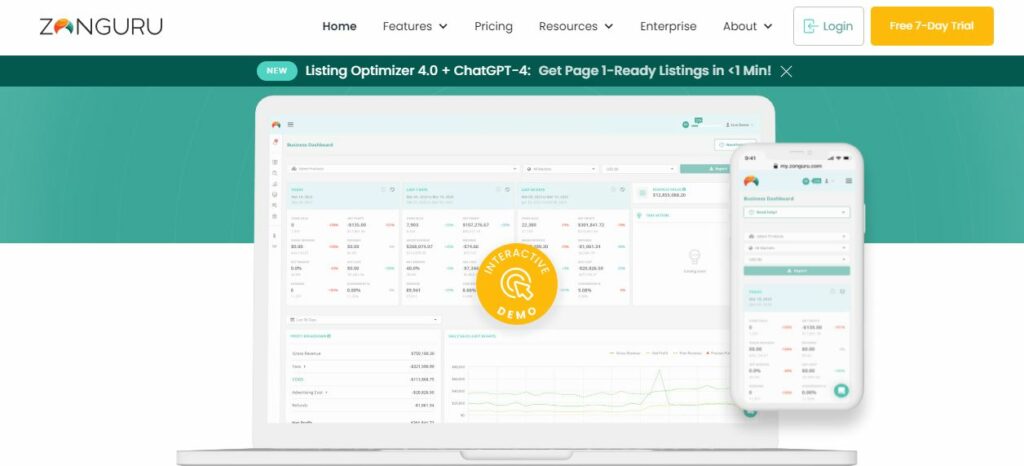Click the Export button on phone mockup
This screenshot has height=466, width=1024.
pos(797,270)
